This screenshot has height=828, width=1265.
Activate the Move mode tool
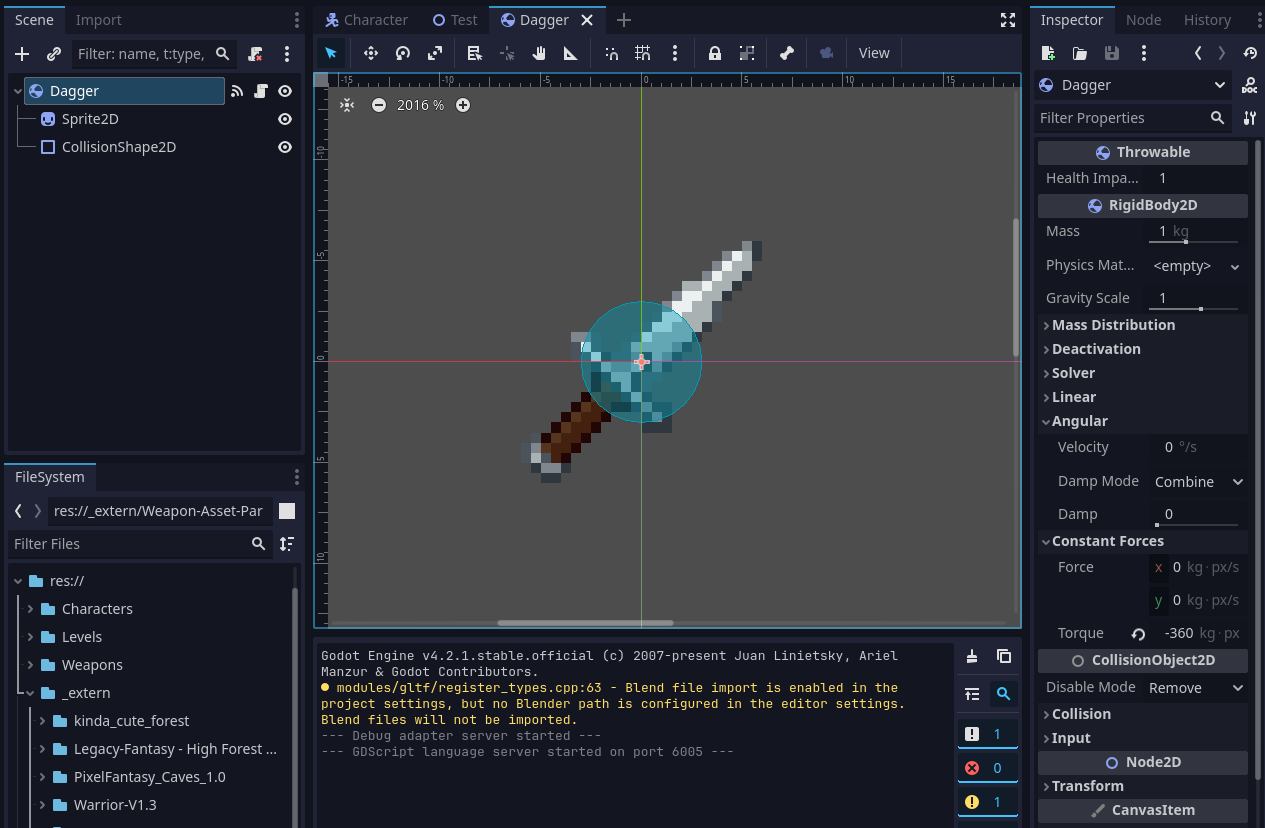click(x=370, y=53)
